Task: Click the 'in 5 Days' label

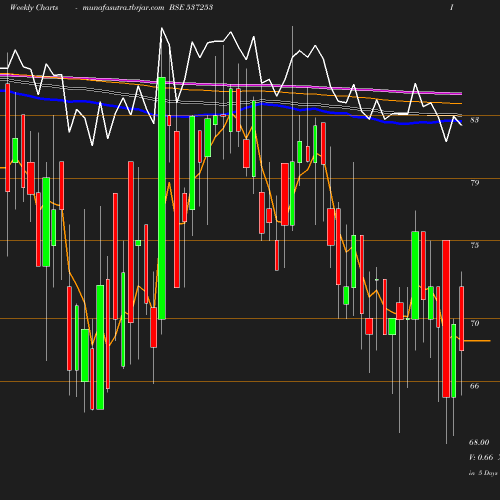Action: tap(483, 473)
